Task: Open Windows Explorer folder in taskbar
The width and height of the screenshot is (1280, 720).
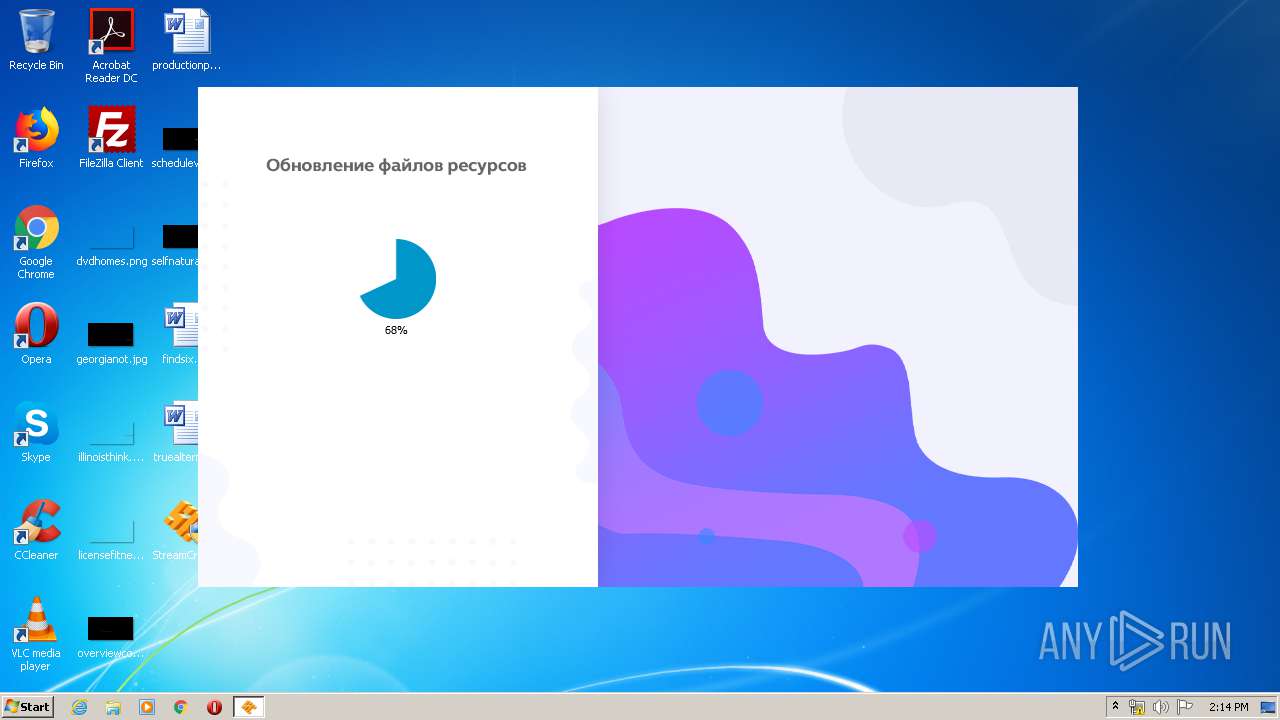Action: click(113, 707)
